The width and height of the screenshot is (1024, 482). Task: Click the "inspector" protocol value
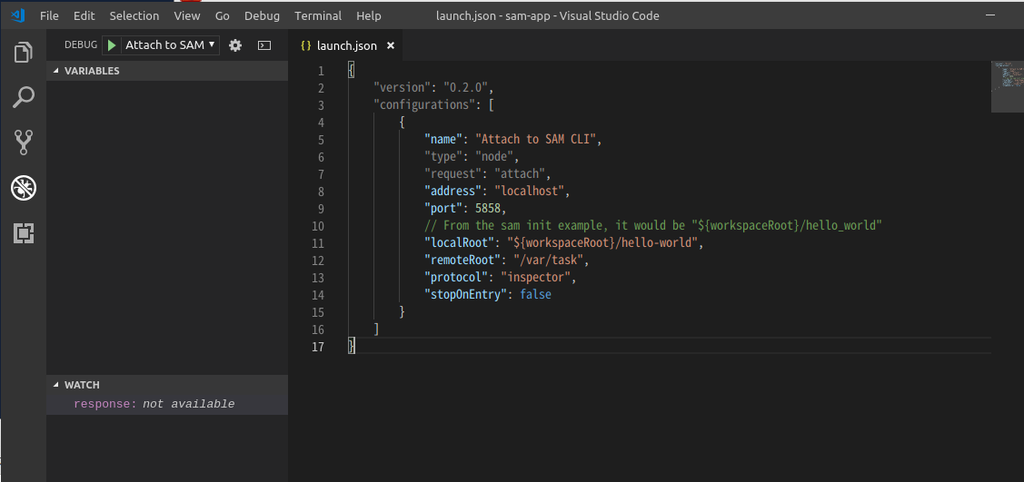pos(538,278)
